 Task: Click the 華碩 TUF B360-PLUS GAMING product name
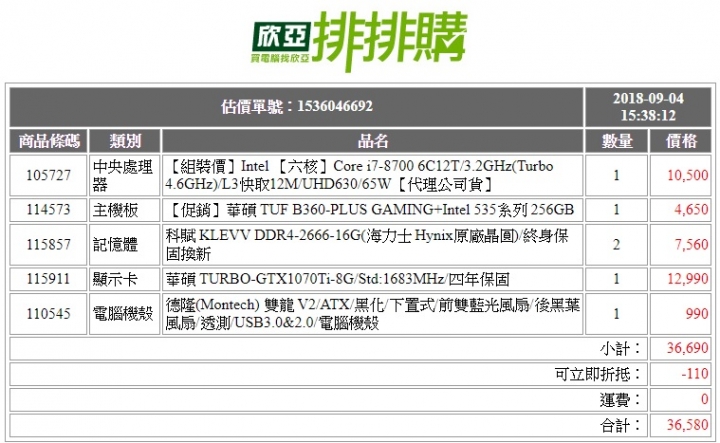[372, 210]
